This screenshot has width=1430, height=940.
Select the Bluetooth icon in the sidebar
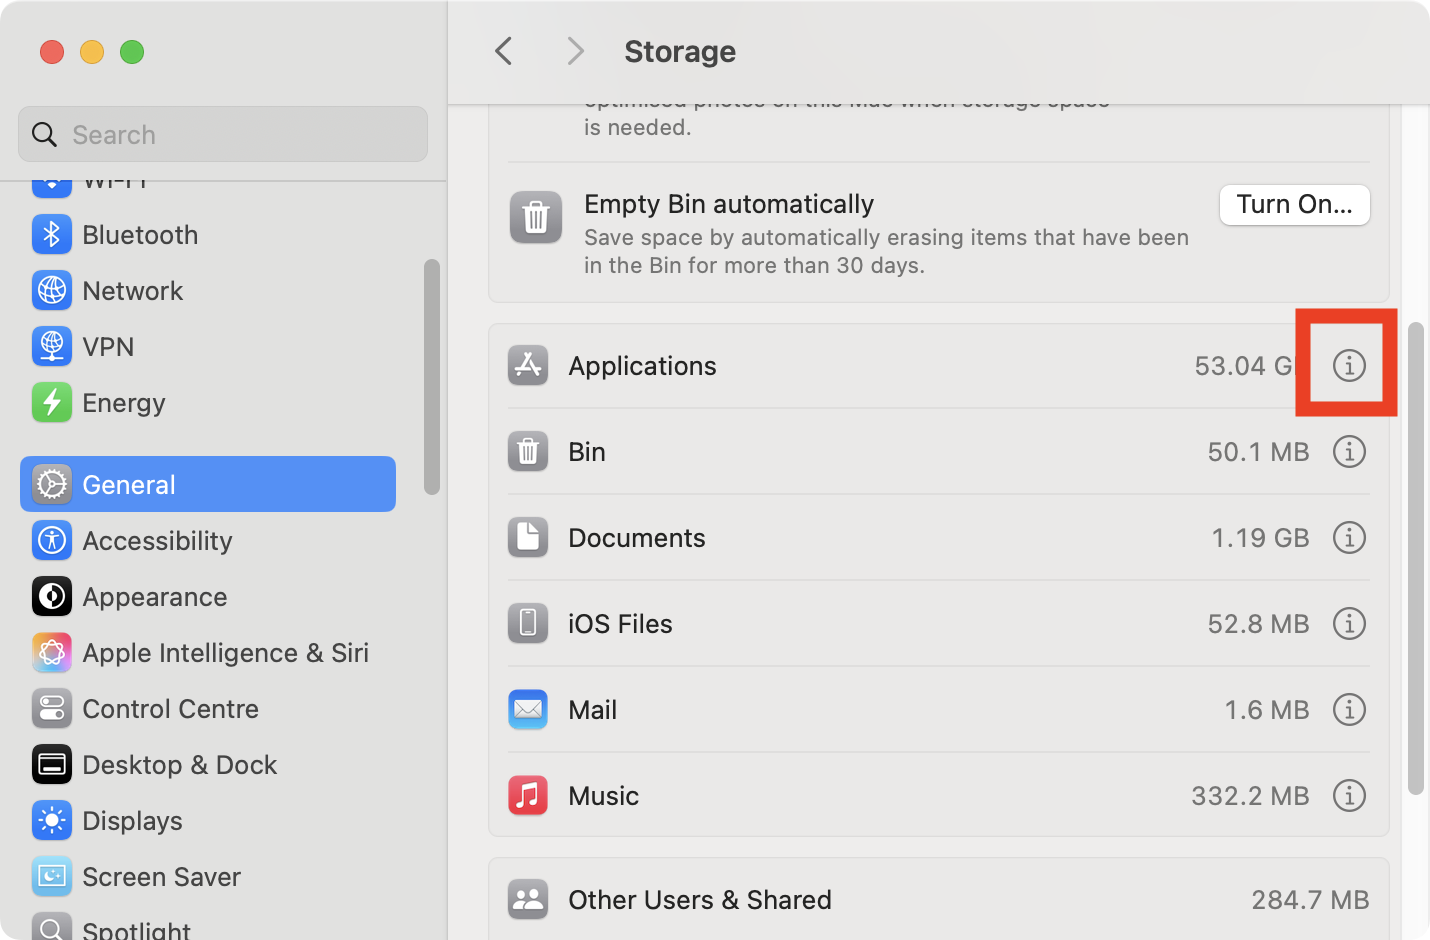52,234
